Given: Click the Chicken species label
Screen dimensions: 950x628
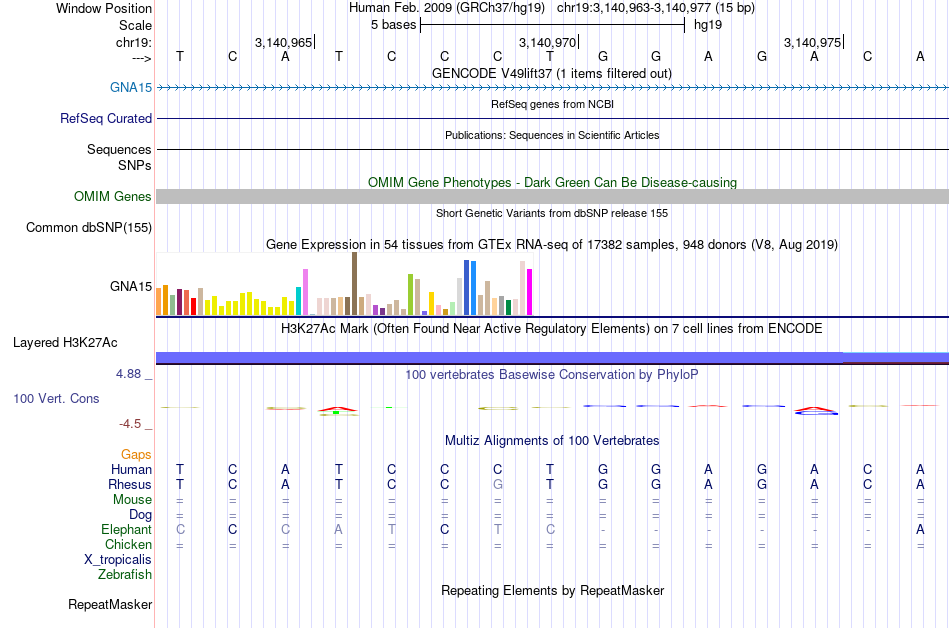Looking at the screenshot, I should [x=128, y=544].
